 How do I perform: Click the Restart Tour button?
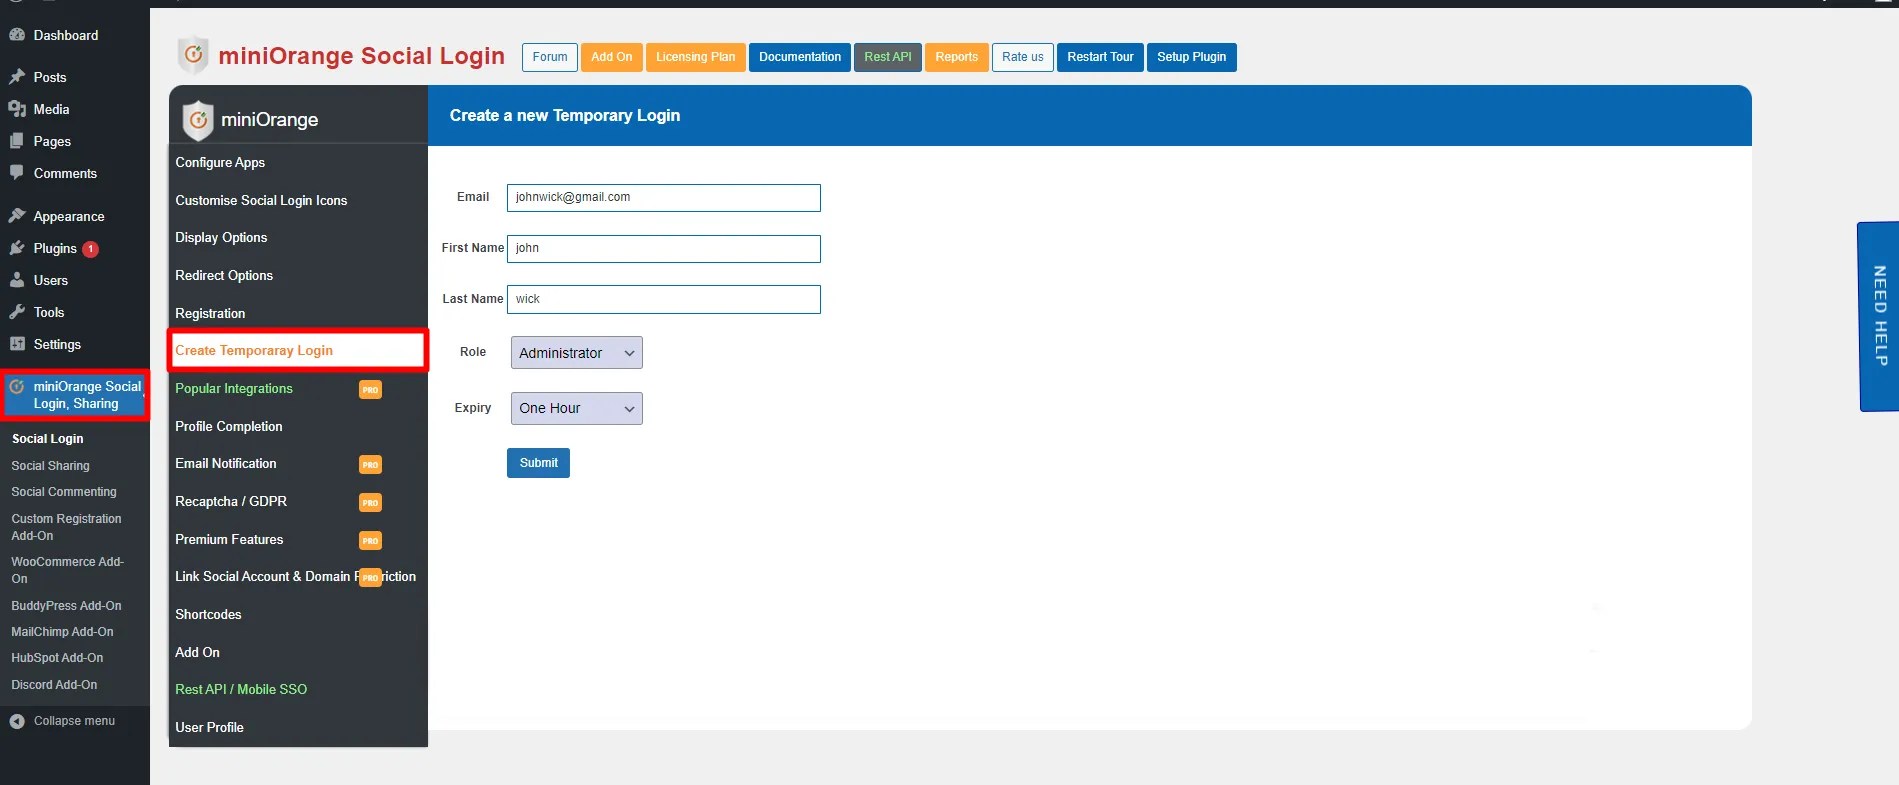[x=1100, y=57]
